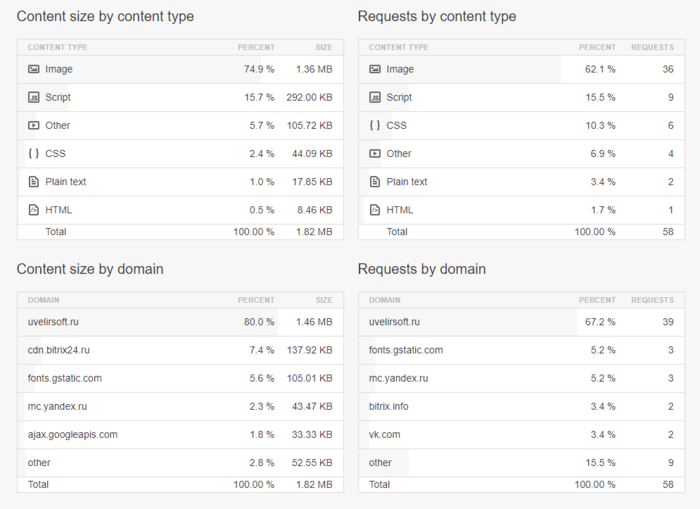700x509 pixels.
Task: Click the Other icon in Requests by content type
Action: (x=375, y=154)
